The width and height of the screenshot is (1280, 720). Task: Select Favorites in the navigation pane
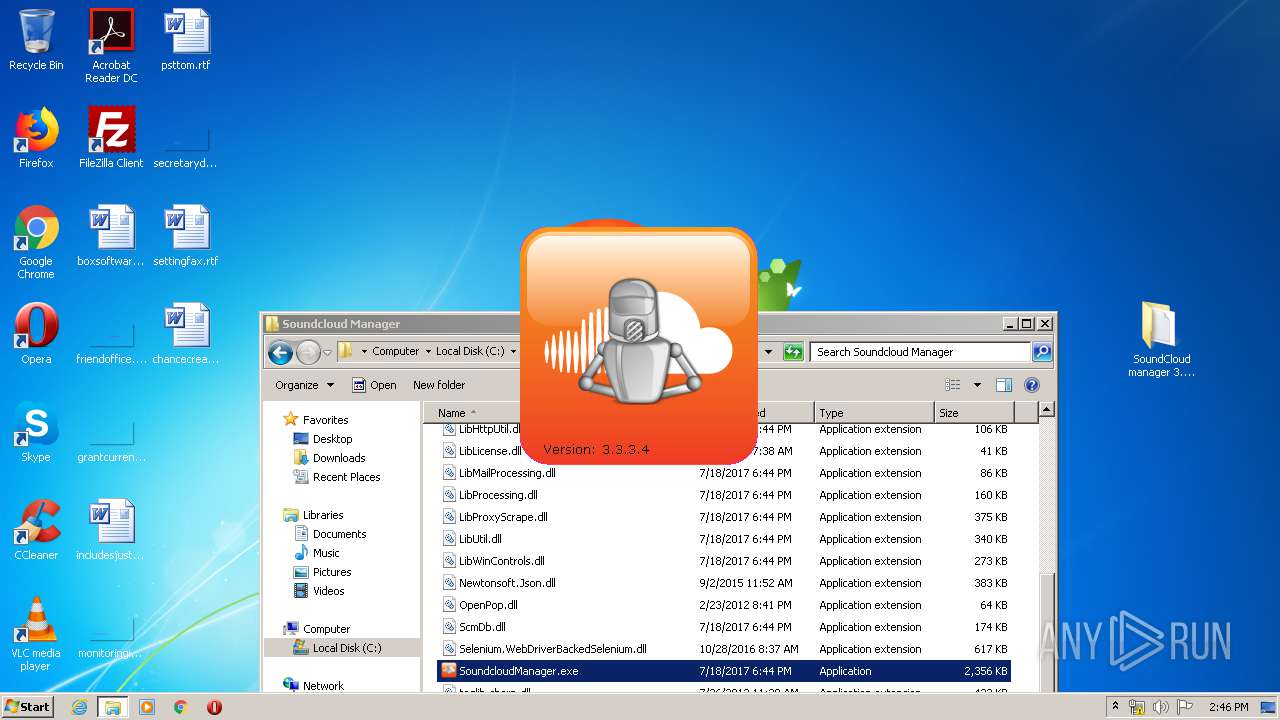coord(325,420)
